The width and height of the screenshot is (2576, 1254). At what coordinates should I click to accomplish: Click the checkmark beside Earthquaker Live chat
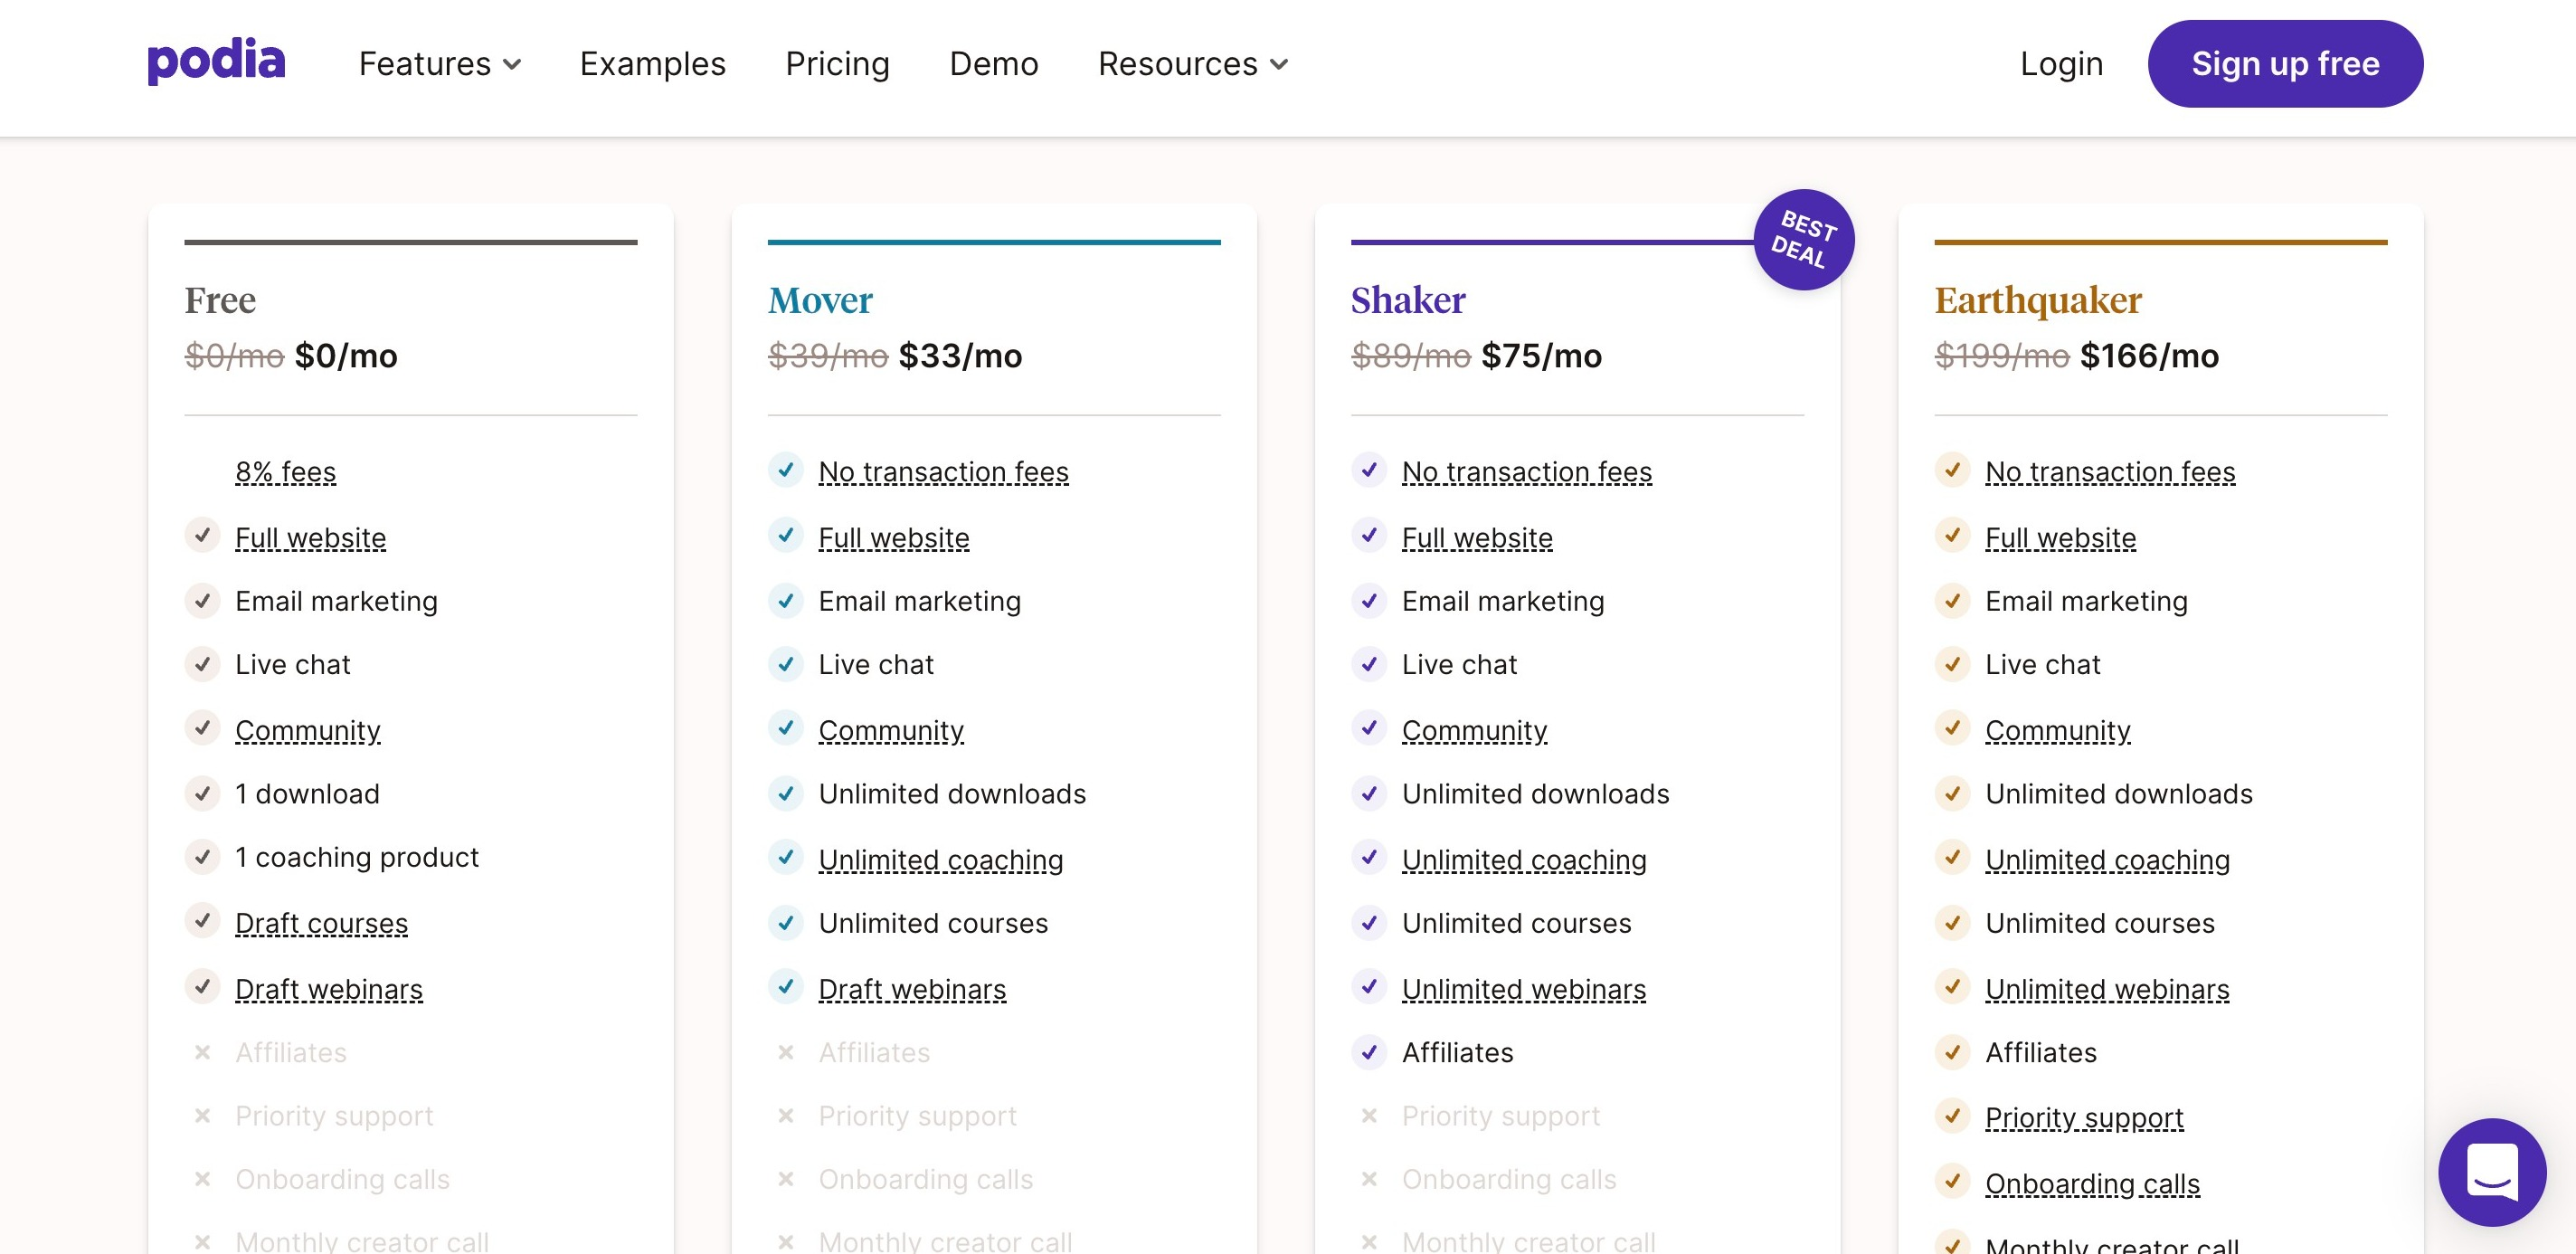click(1952, 664)
